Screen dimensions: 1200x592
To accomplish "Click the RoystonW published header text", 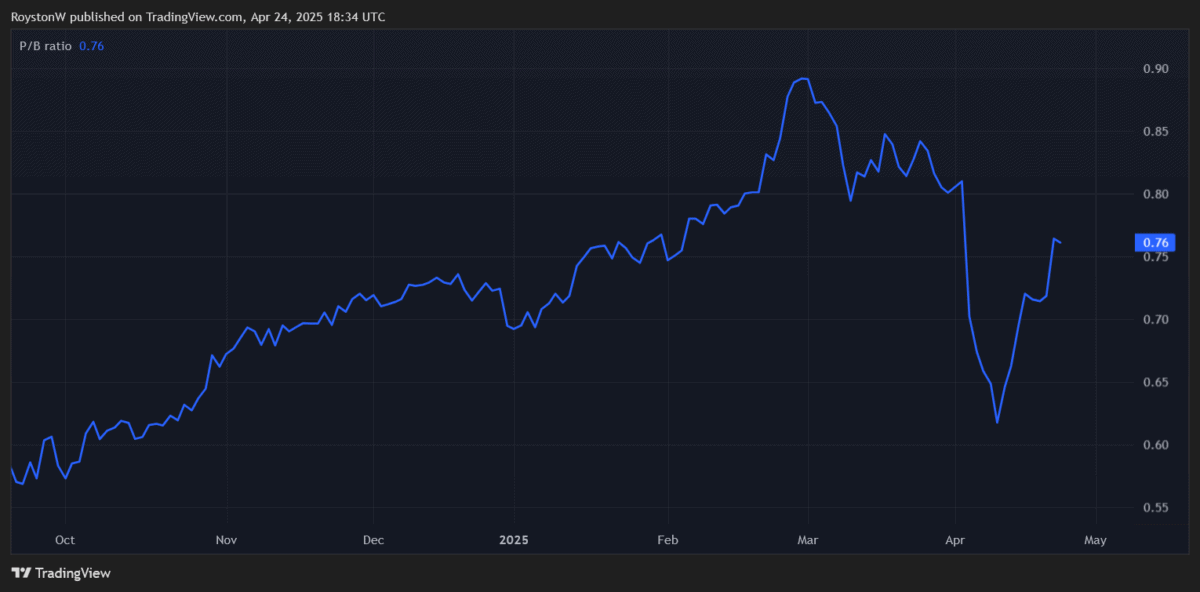I will point(198,17).
